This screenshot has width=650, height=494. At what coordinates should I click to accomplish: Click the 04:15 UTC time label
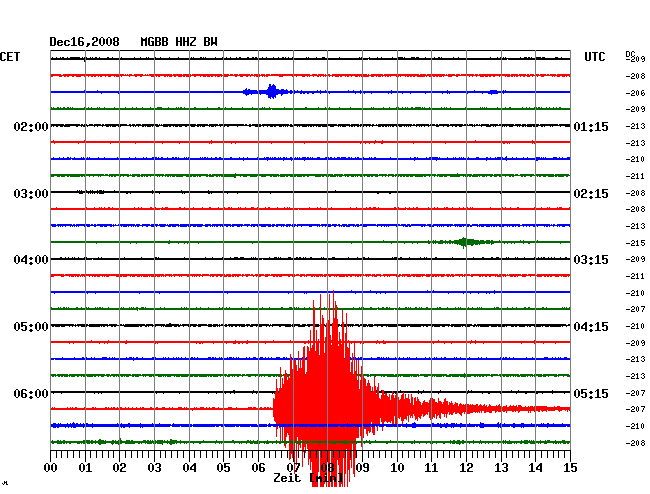pyautogui.click(x=591, y=327)
